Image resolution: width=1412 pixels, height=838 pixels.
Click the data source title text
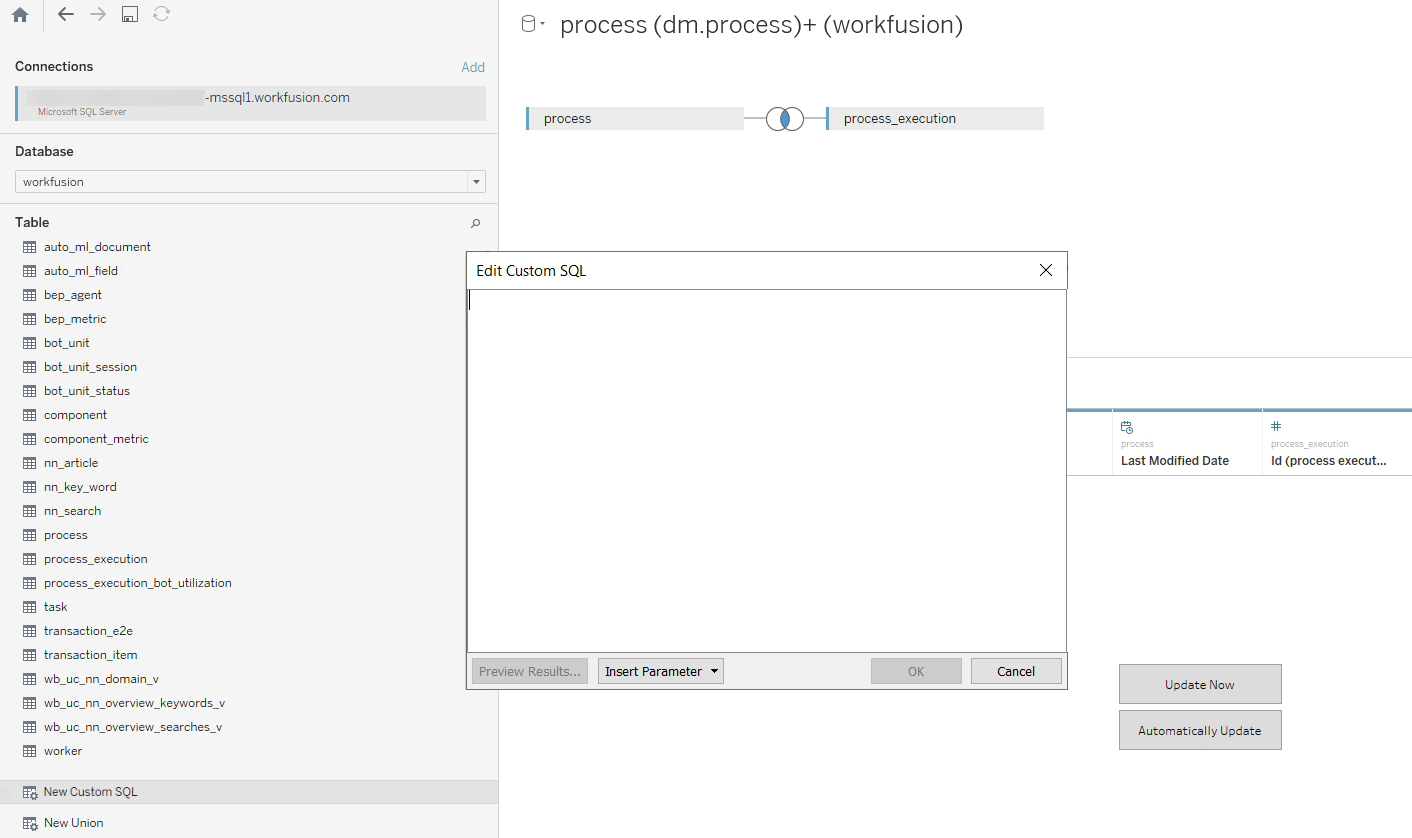pos(761,25)
